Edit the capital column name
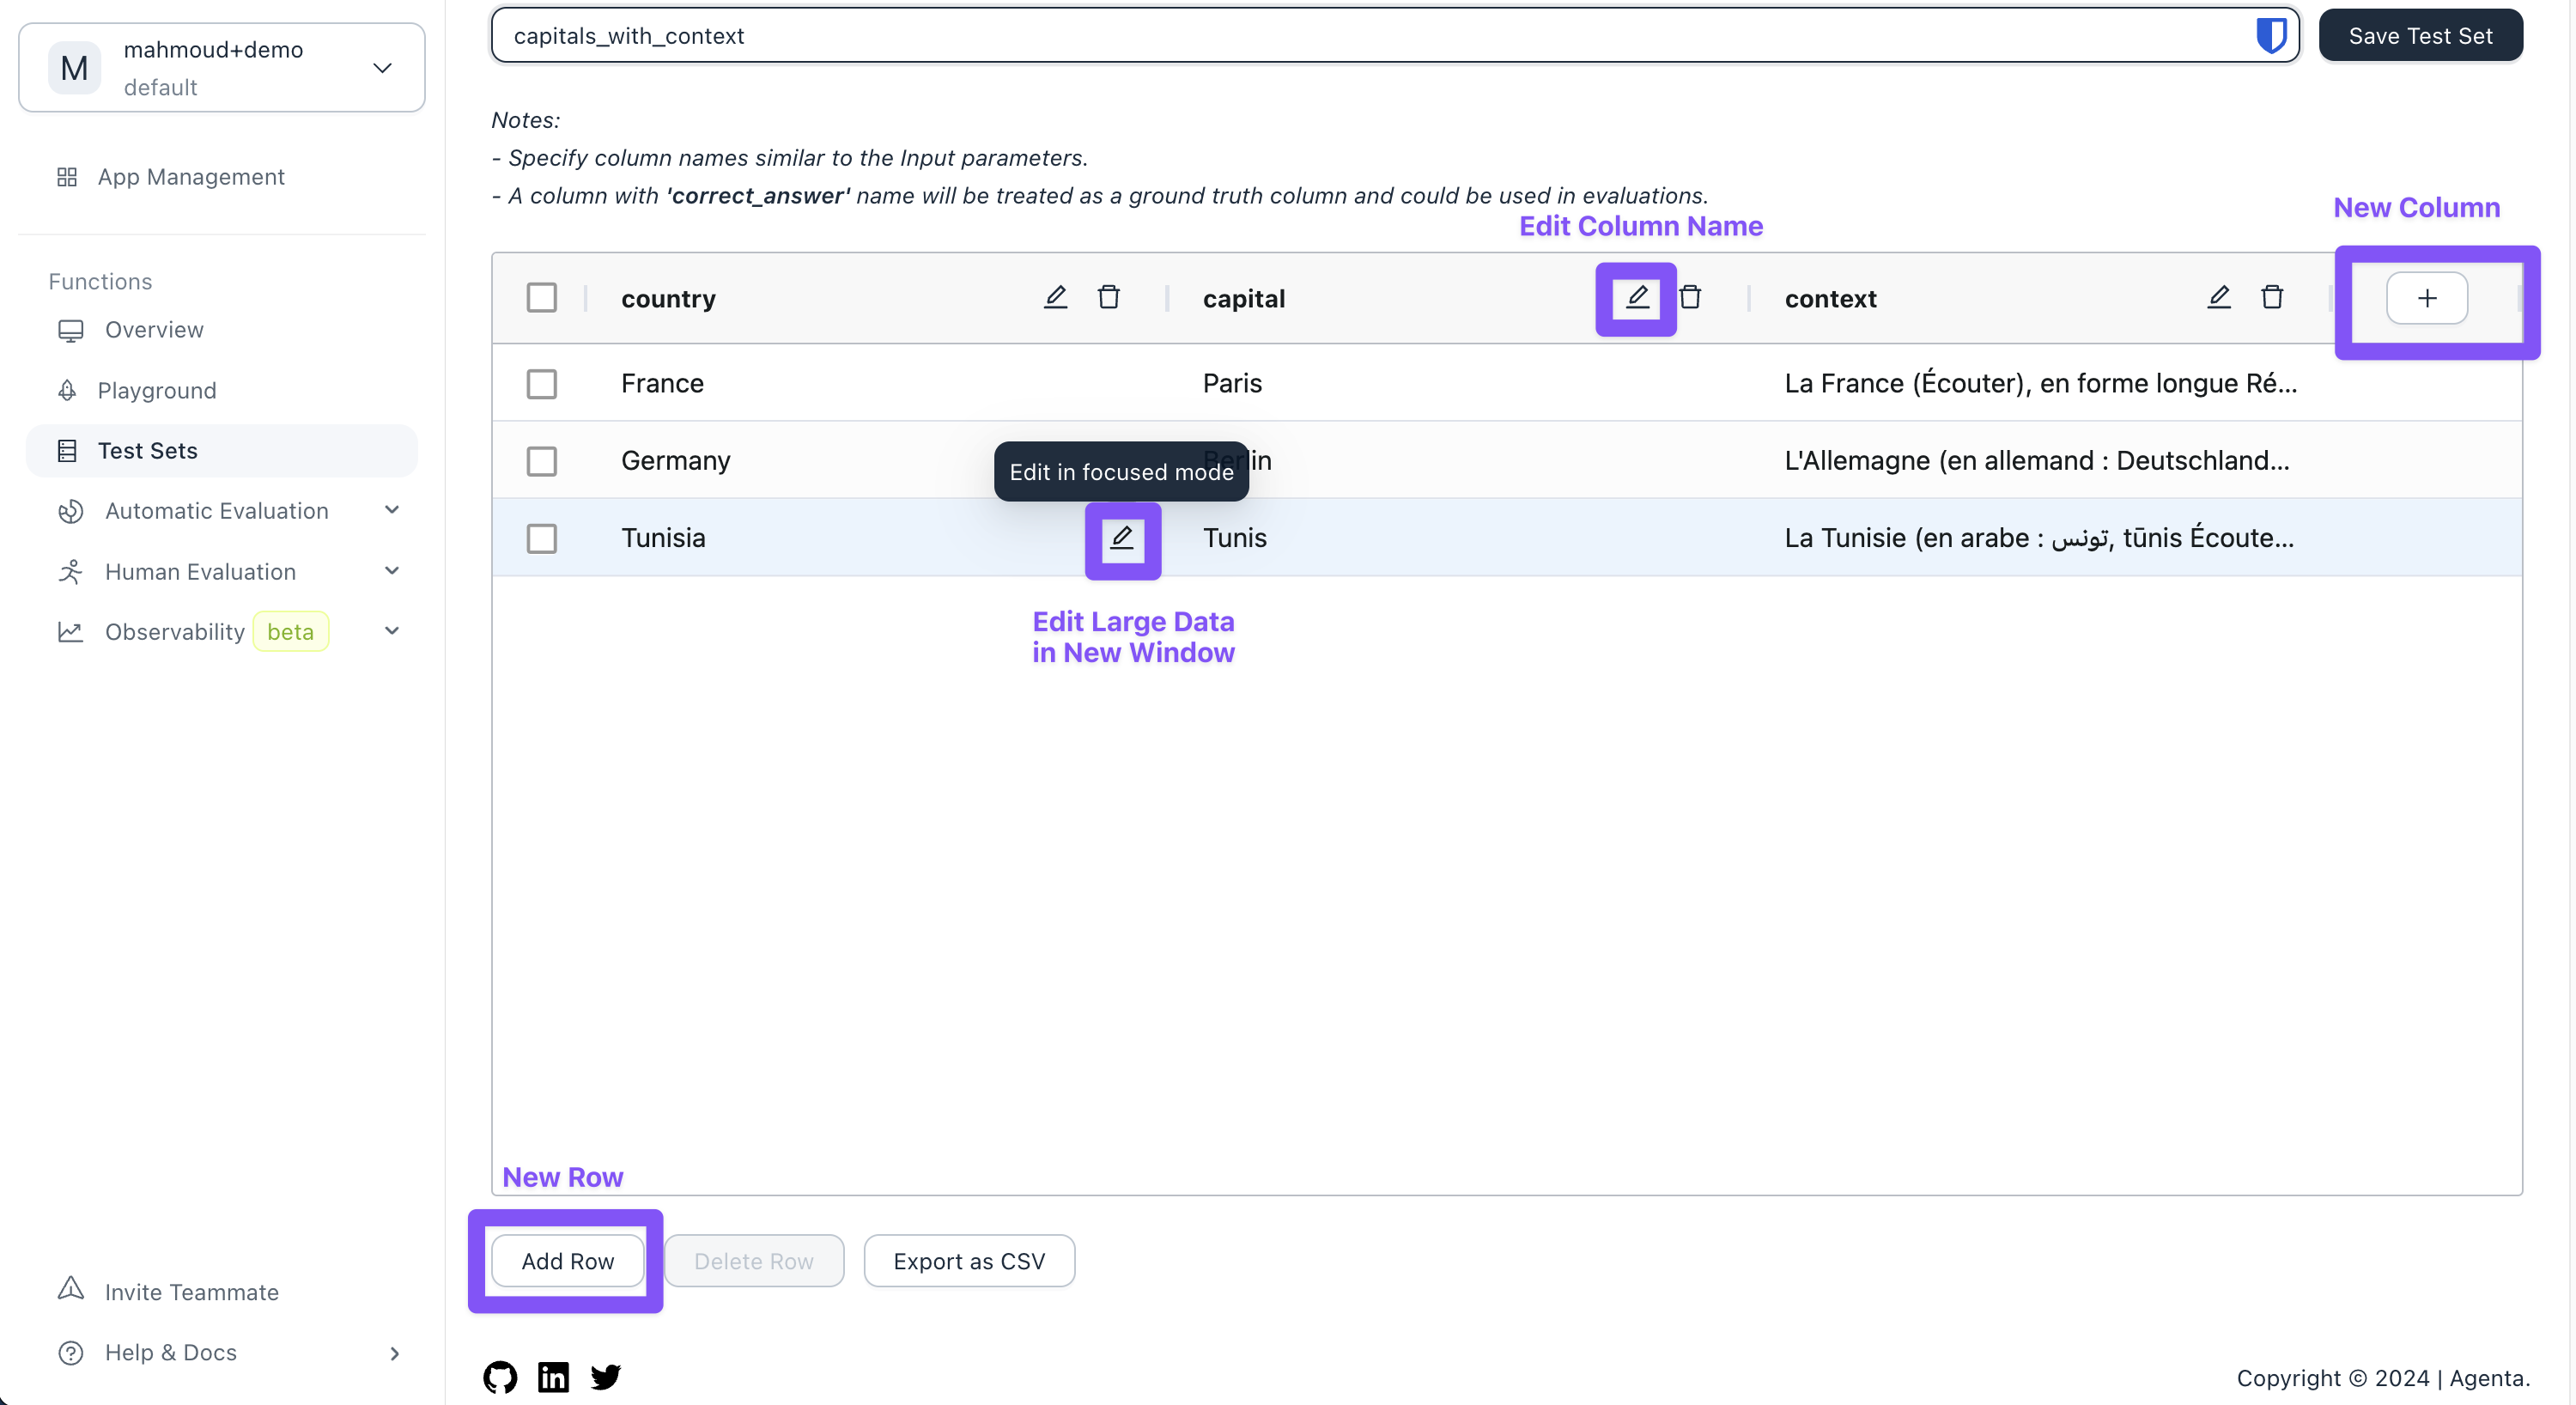Image resolution: width=2576 pixels, height=1405 pixels. [x=1637, y=297]
